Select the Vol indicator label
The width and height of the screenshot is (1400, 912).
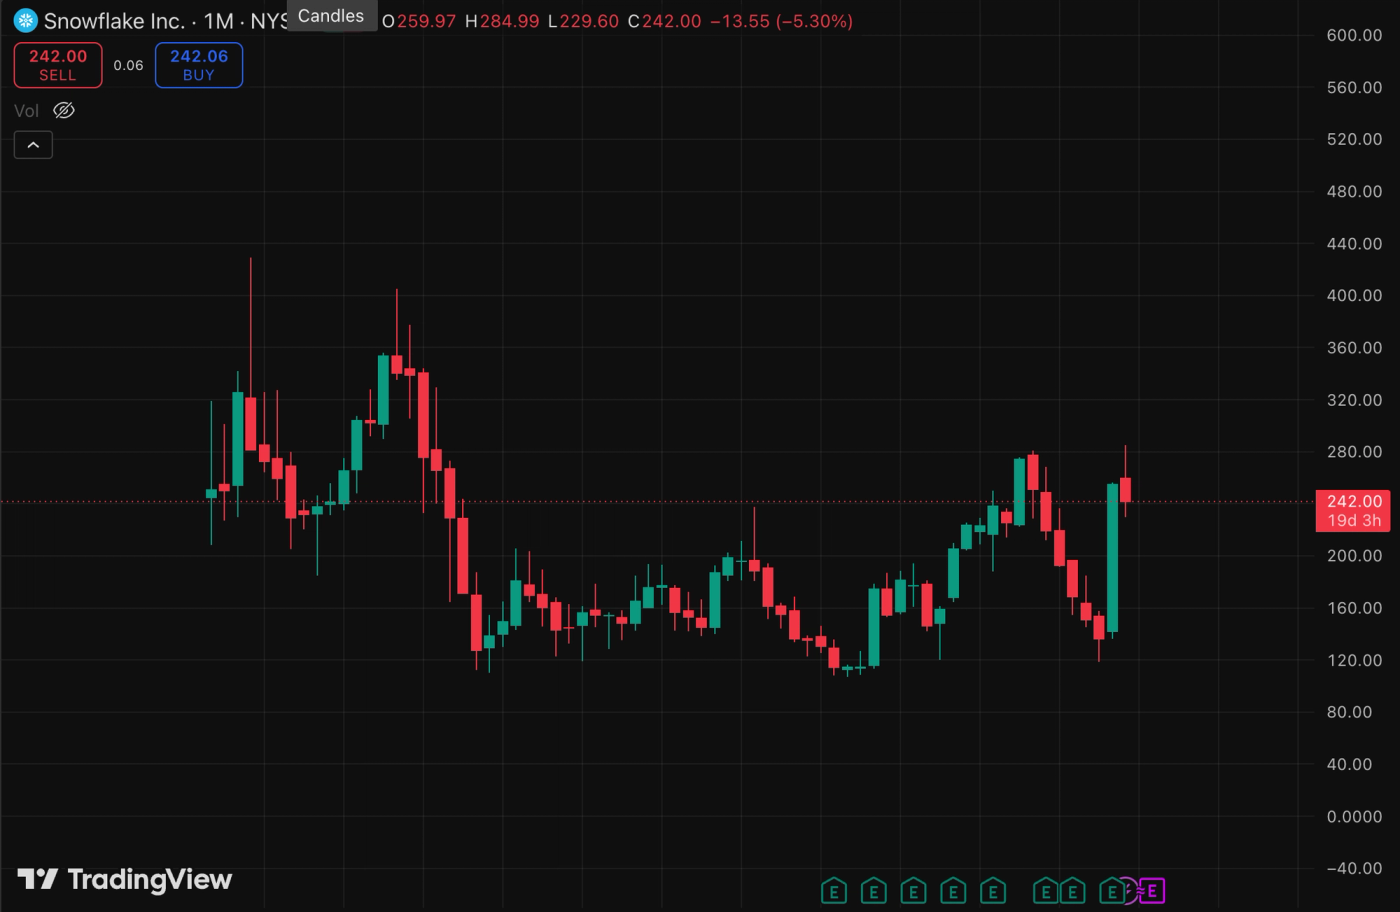tap(27, 111)
